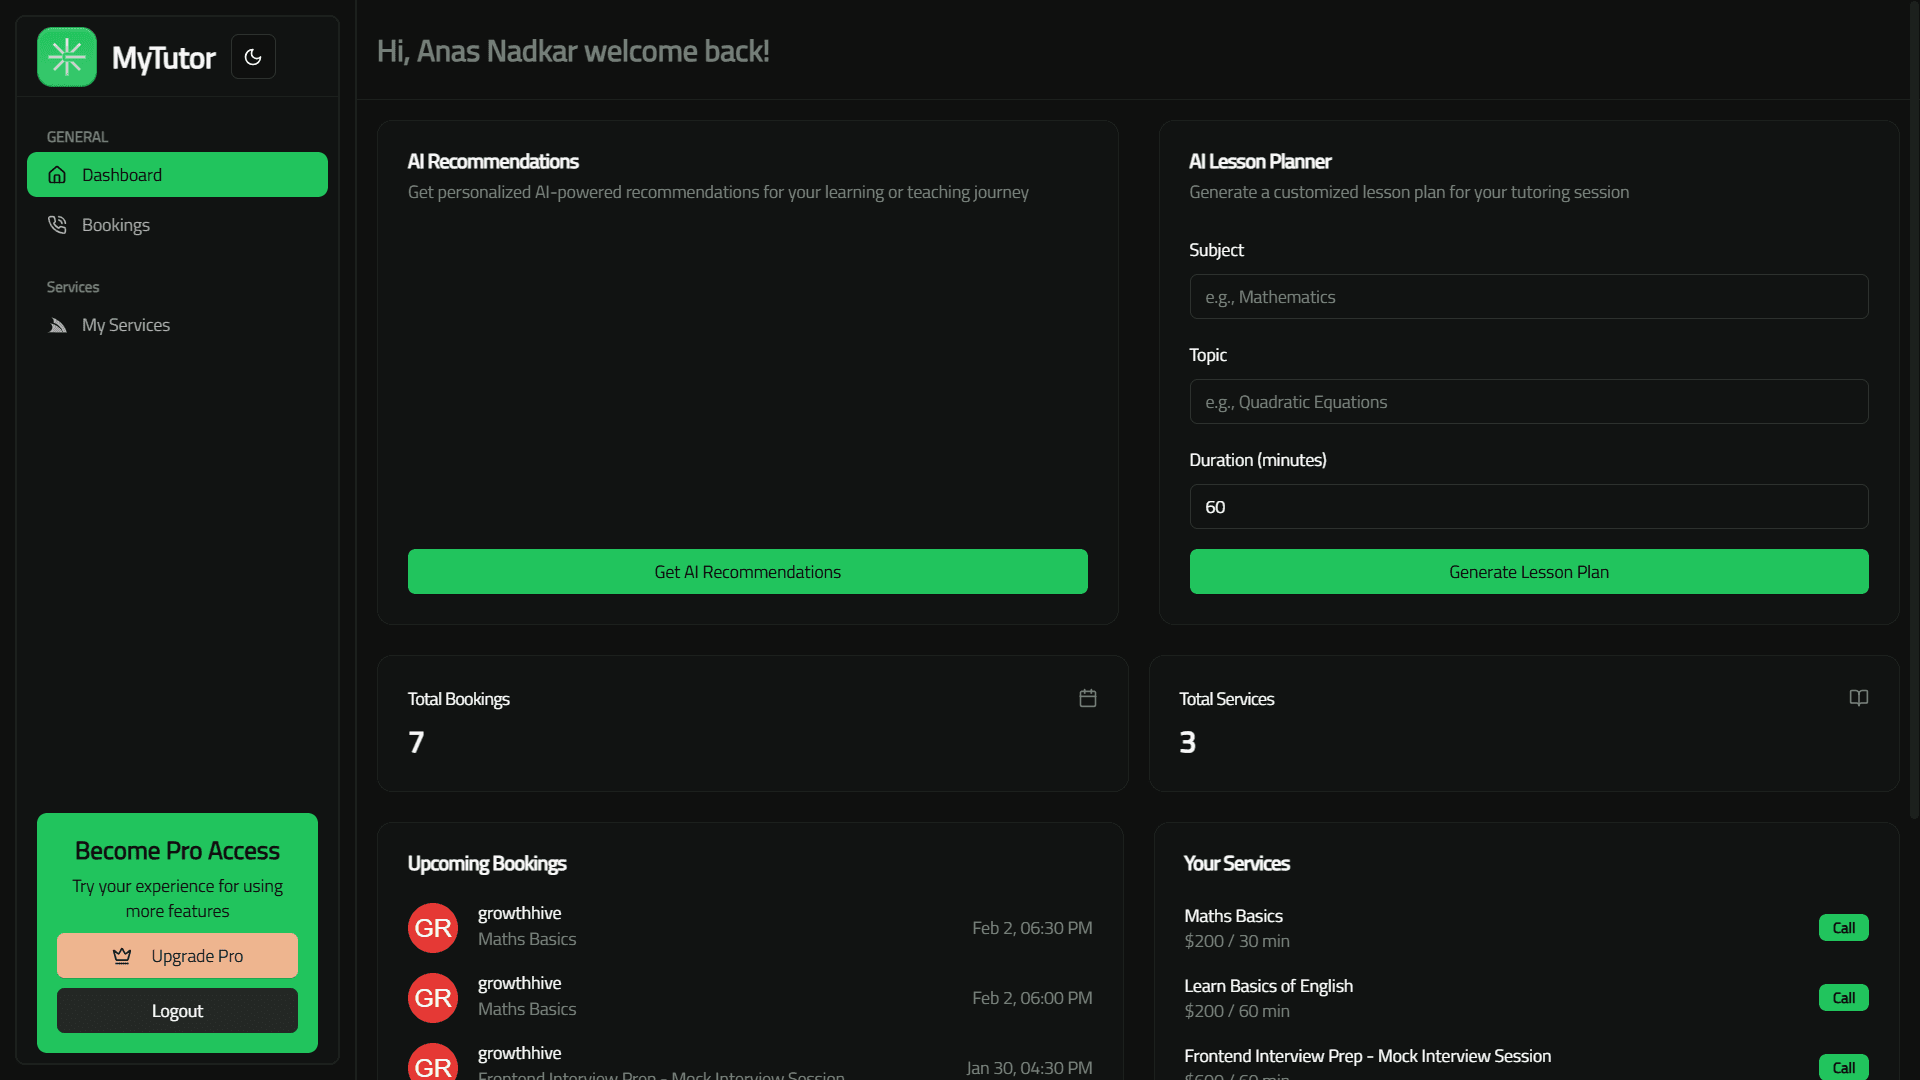Click the 'Your Services' heading
The image size is (1920, 1080).
tap(1237, 863)
